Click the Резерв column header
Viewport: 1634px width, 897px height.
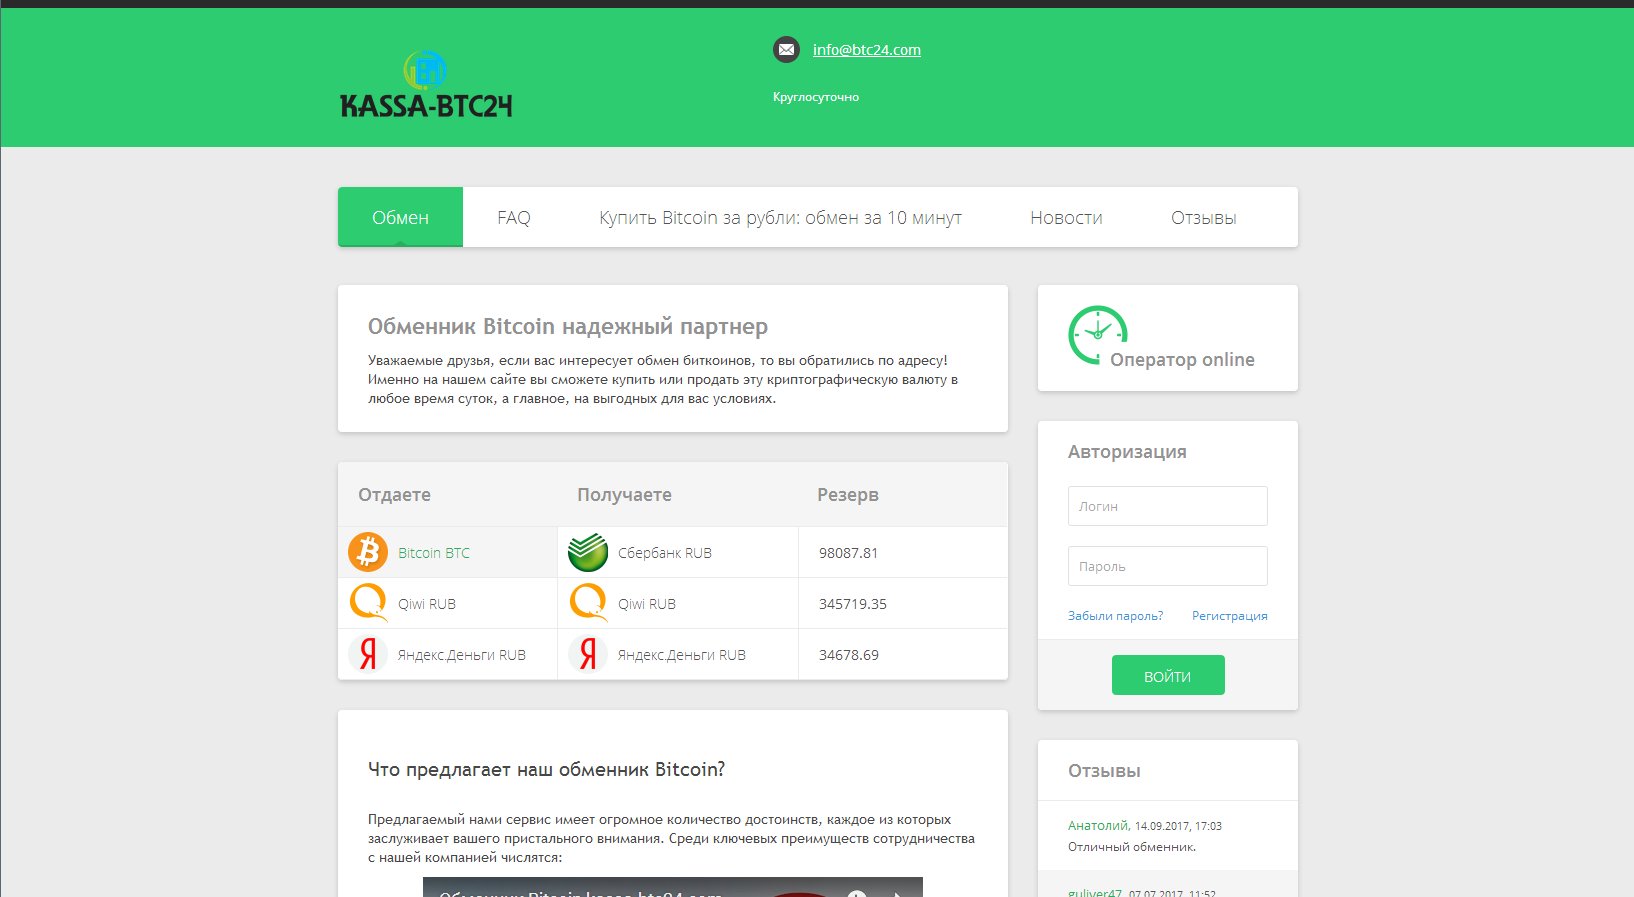click(x=848, y=495)
